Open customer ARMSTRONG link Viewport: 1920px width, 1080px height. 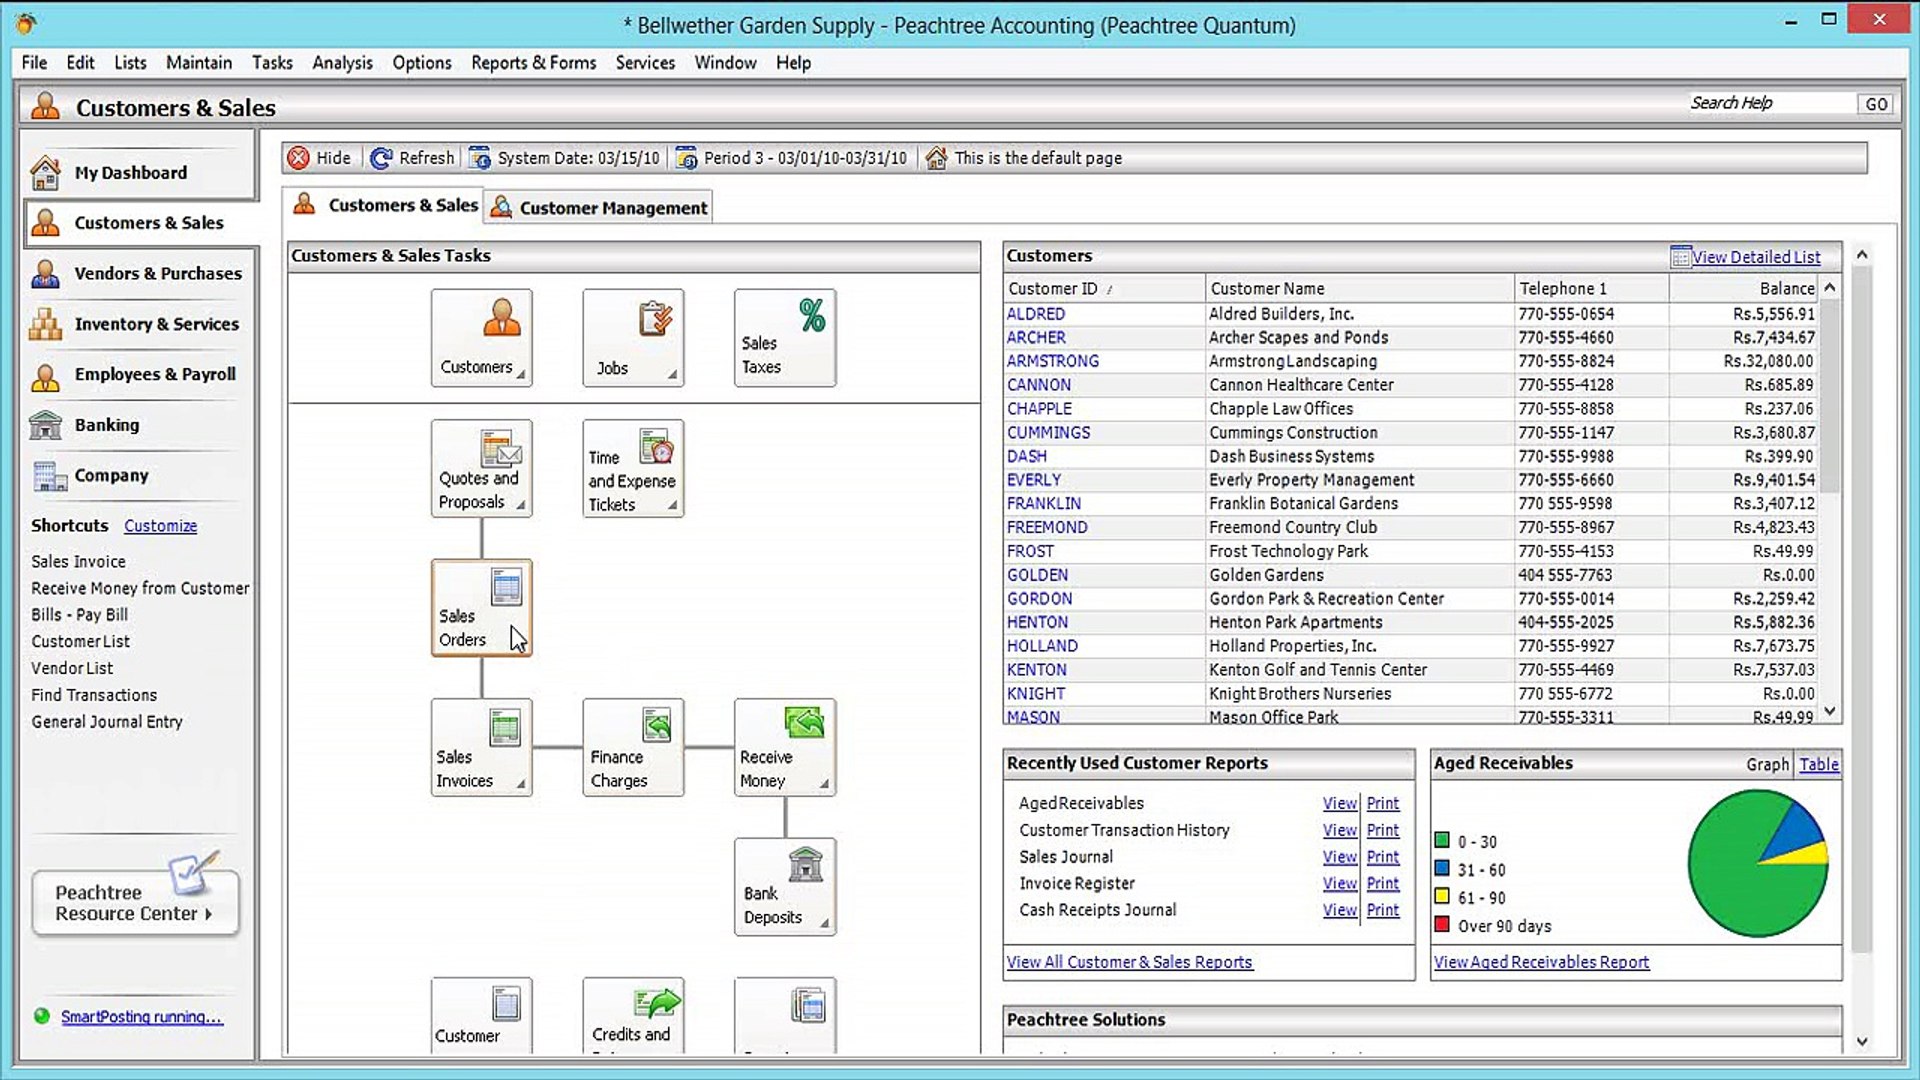(1052, 361)
